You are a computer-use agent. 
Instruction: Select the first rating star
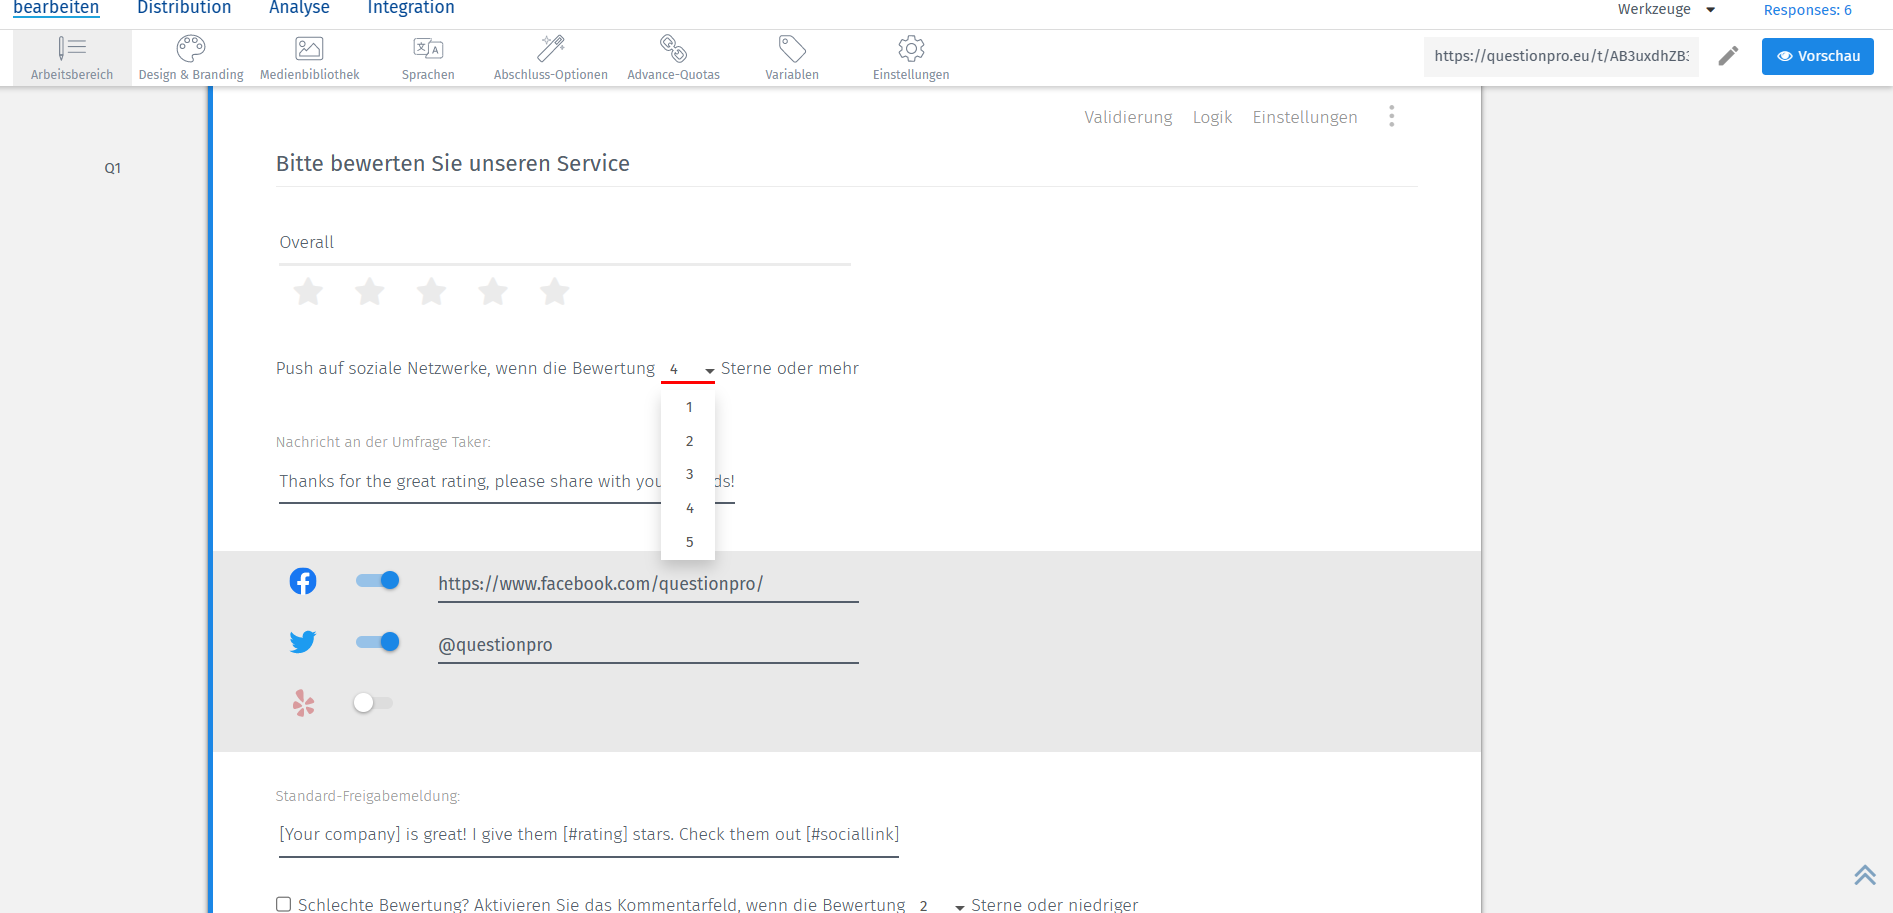308,292
